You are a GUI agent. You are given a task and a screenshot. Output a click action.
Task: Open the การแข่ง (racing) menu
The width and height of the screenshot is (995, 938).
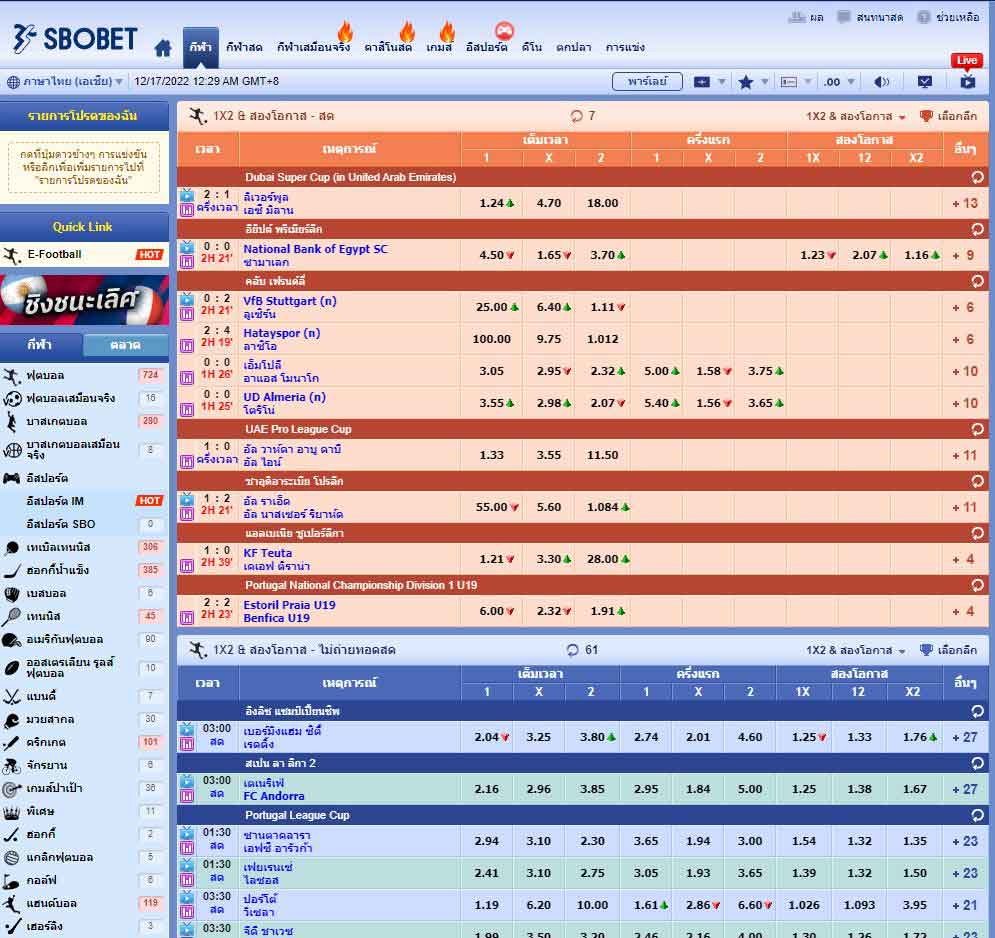pos(625,47)
